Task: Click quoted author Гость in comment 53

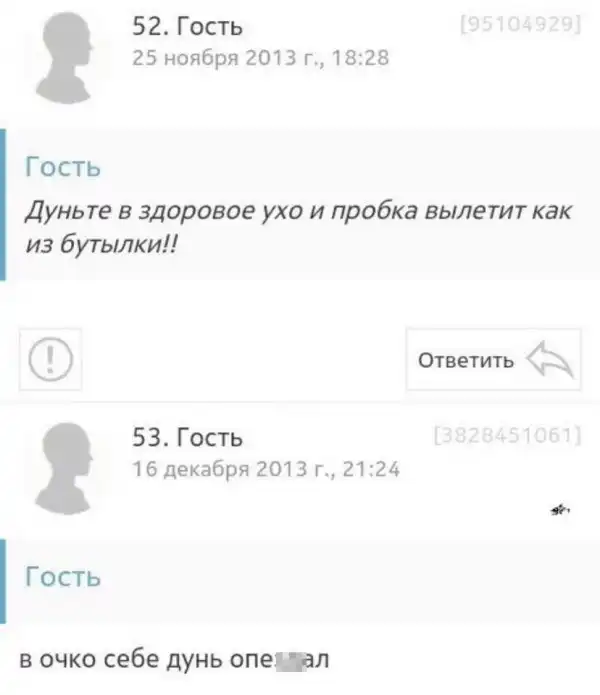Action: (x=63, y=577)
